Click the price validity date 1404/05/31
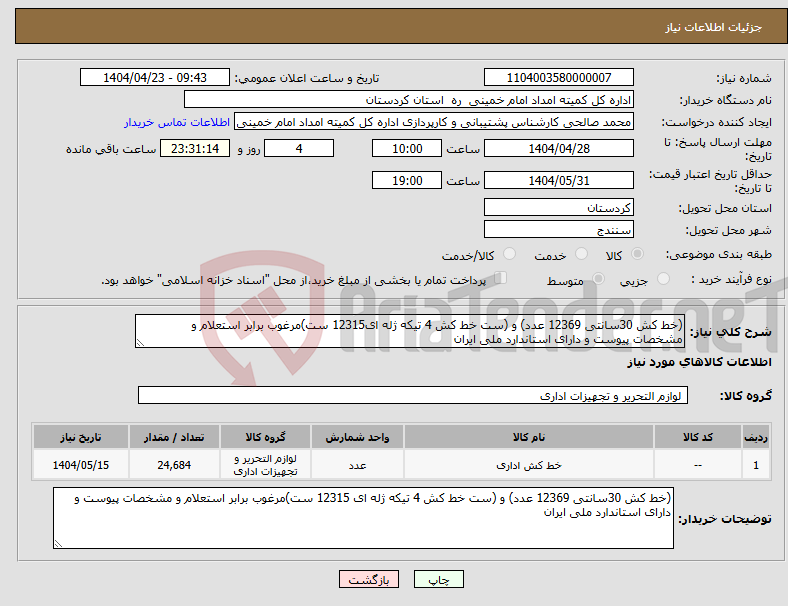 coord(558,180)
